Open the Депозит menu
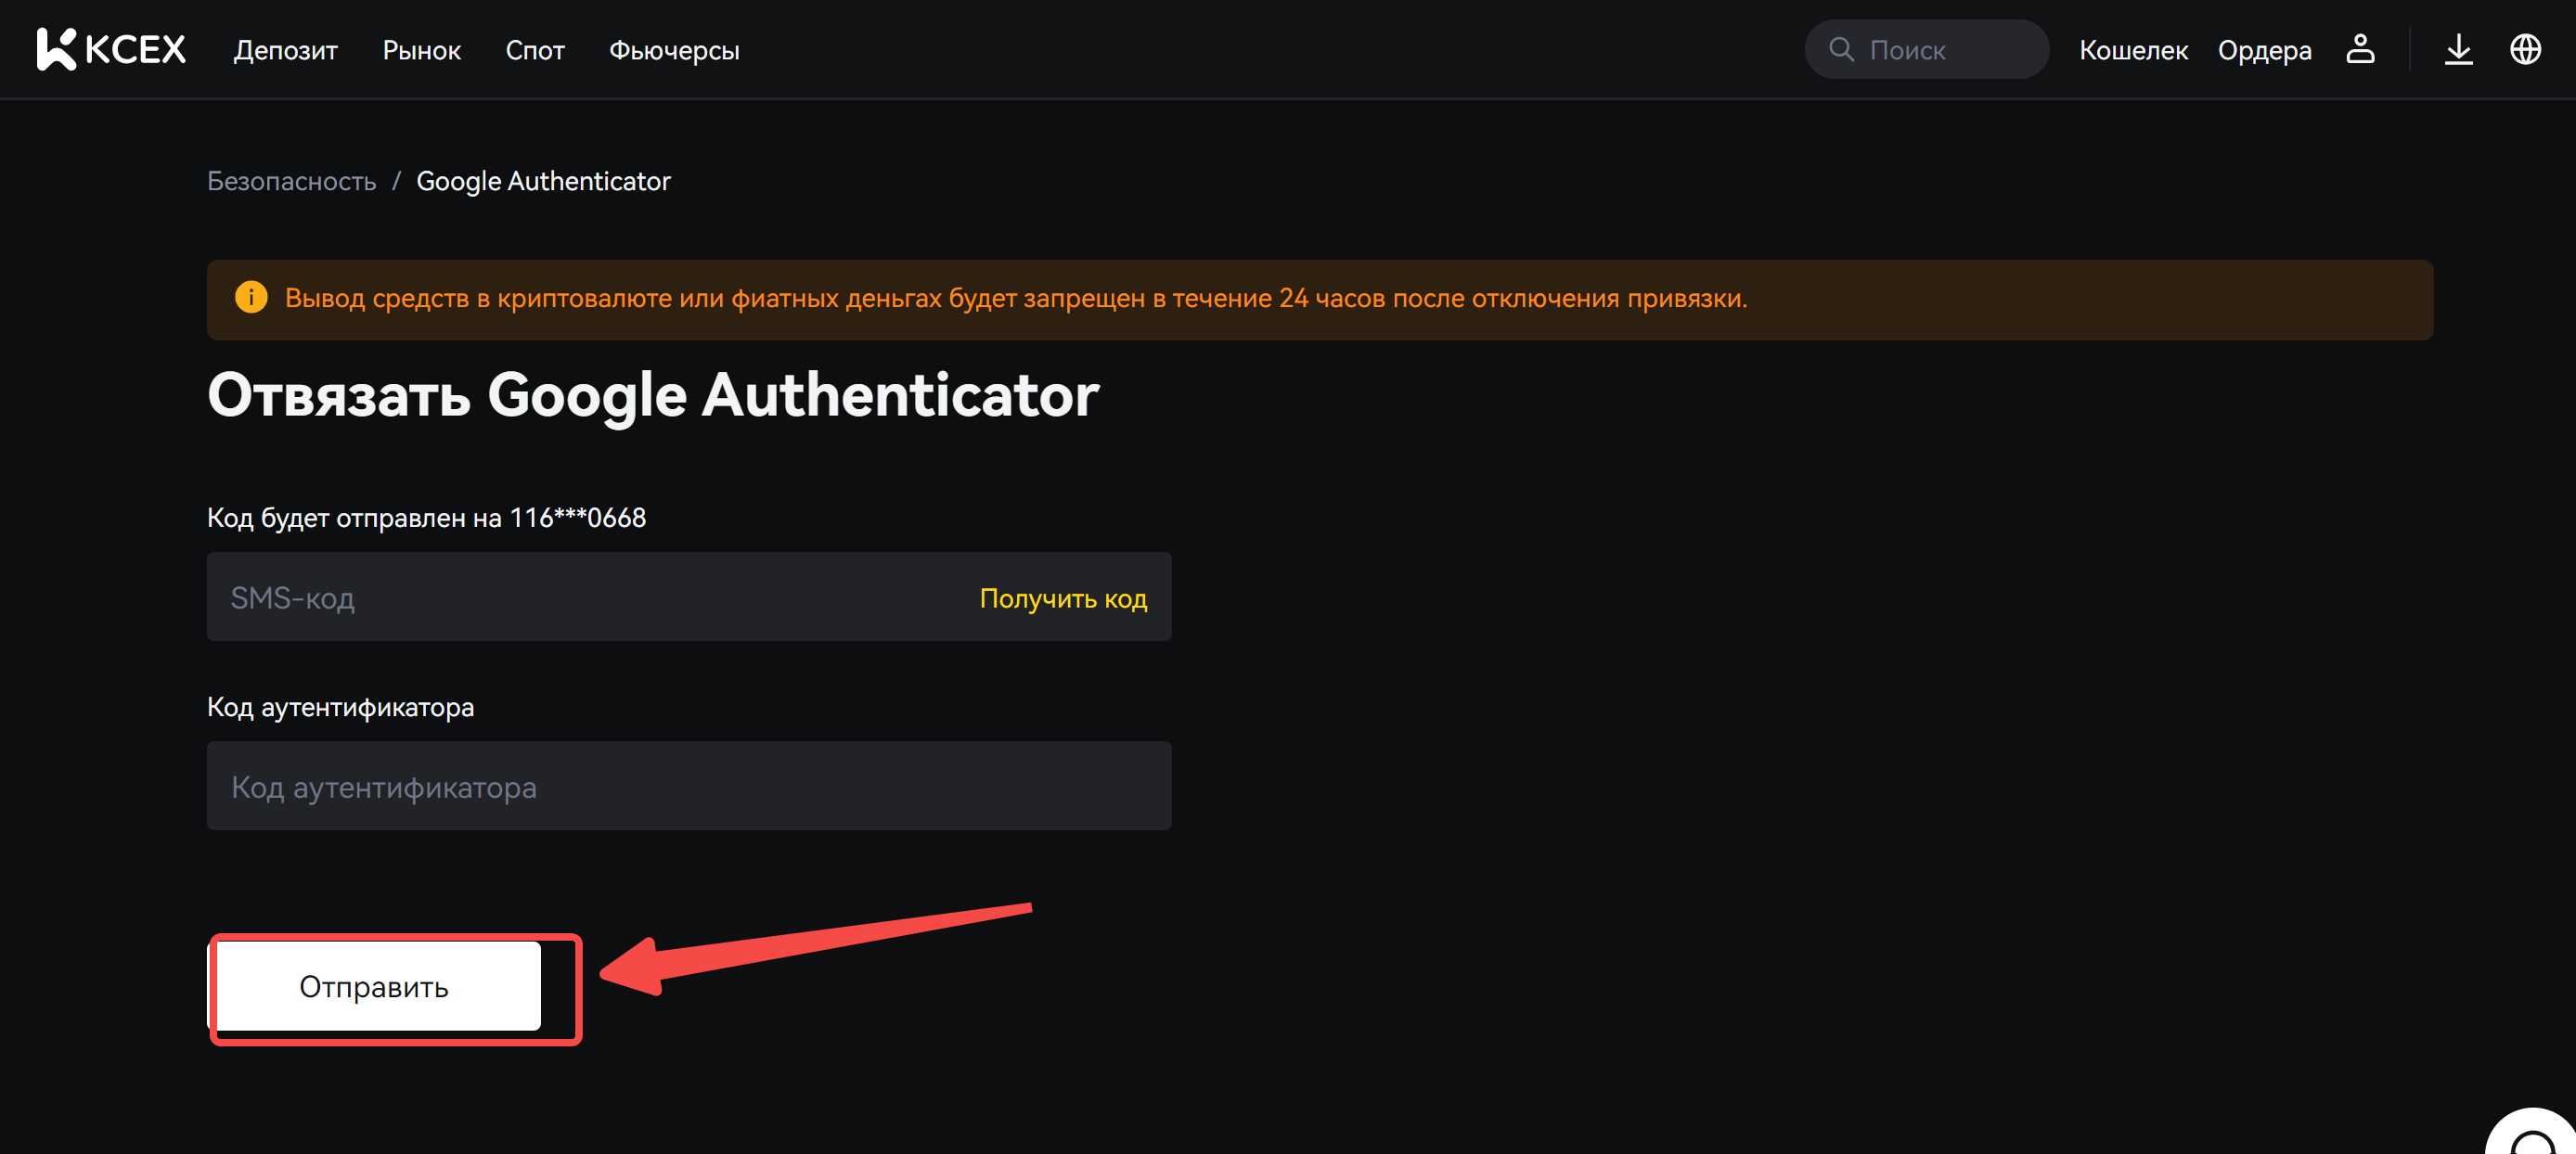Viewport: 2576px width, 1154px height. point(285,50)
